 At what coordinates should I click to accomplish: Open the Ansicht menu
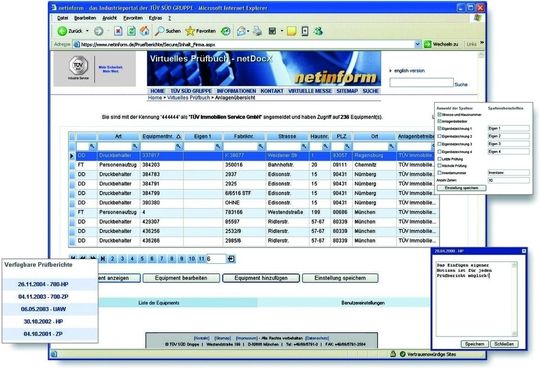110,18
